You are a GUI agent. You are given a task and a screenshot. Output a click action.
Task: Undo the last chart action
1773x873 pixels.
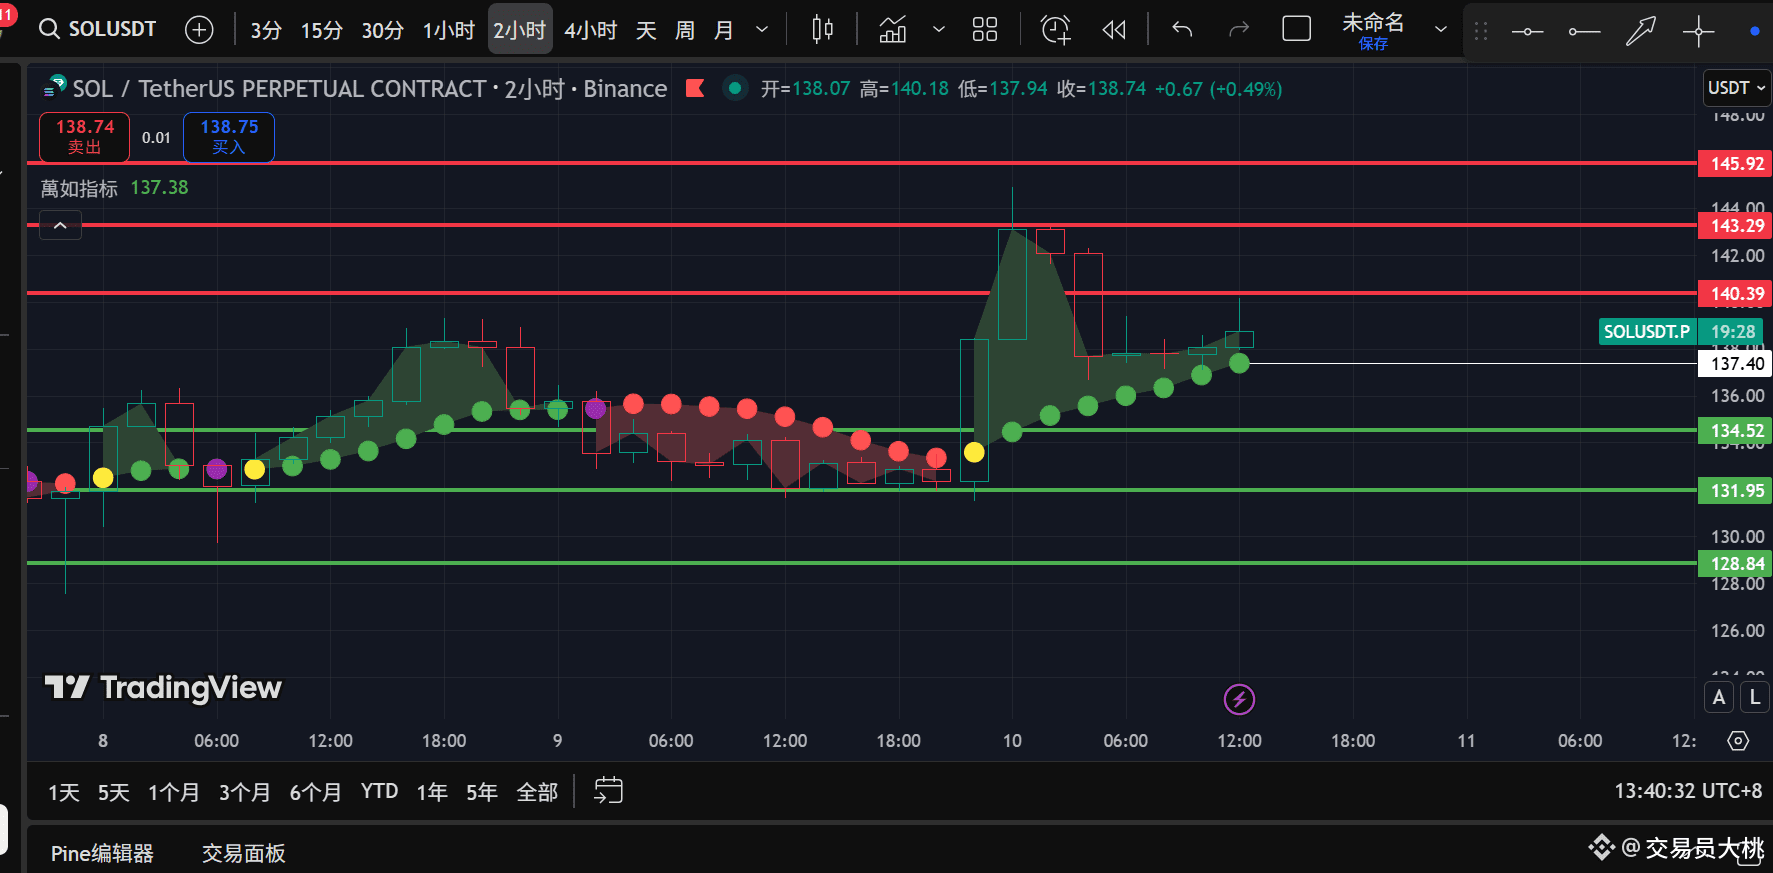pyautogui.click(x=1182, y=30)
